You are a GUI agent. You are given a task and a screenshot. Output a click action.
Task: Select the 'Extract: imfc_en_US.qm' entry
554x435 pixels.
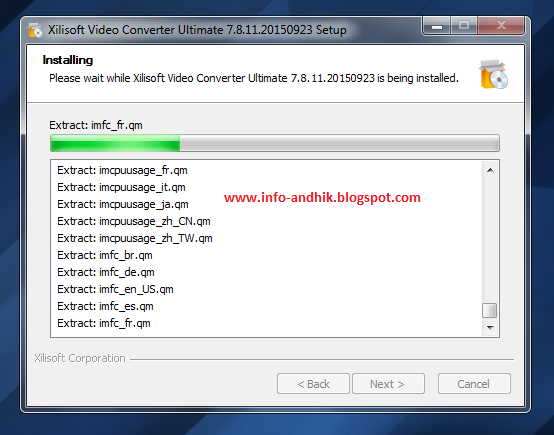coord(115,289)
